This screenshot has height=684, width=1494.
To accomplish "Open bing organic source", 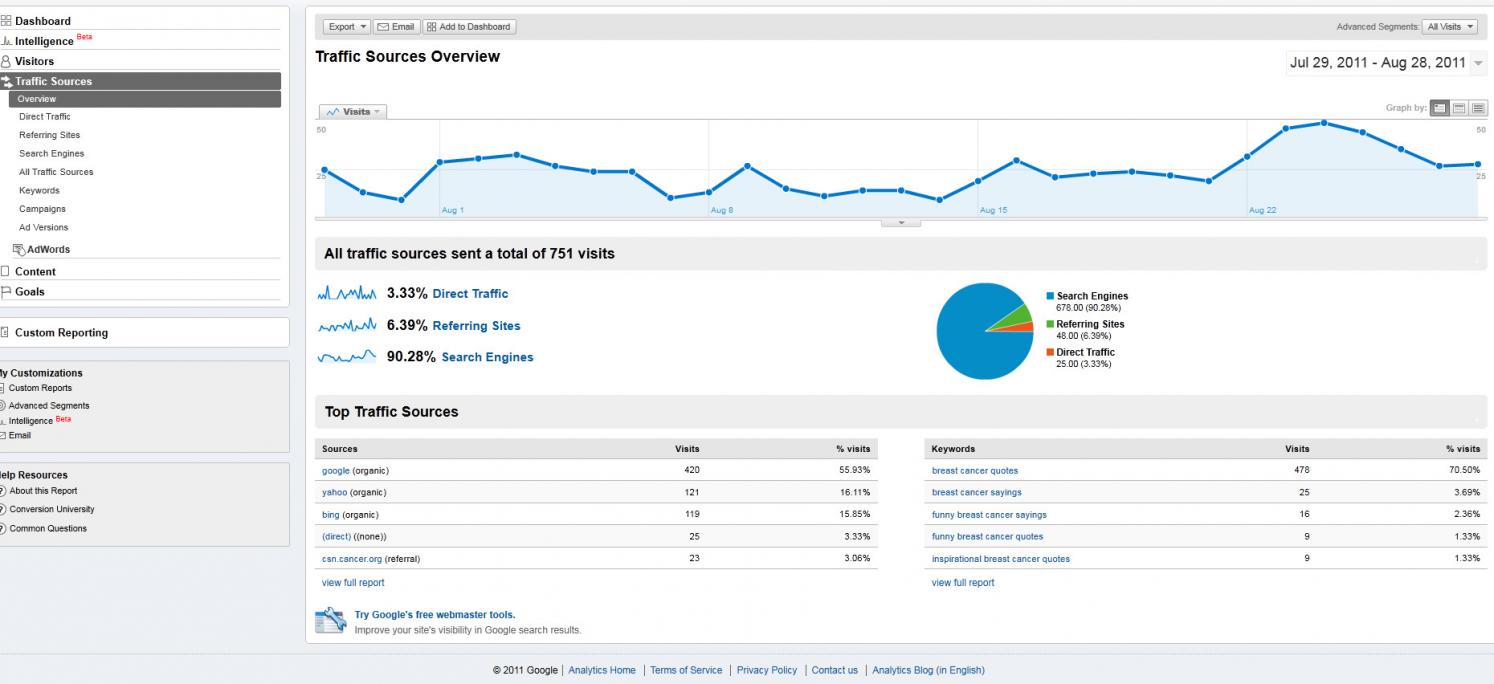I will coord(331,515).
